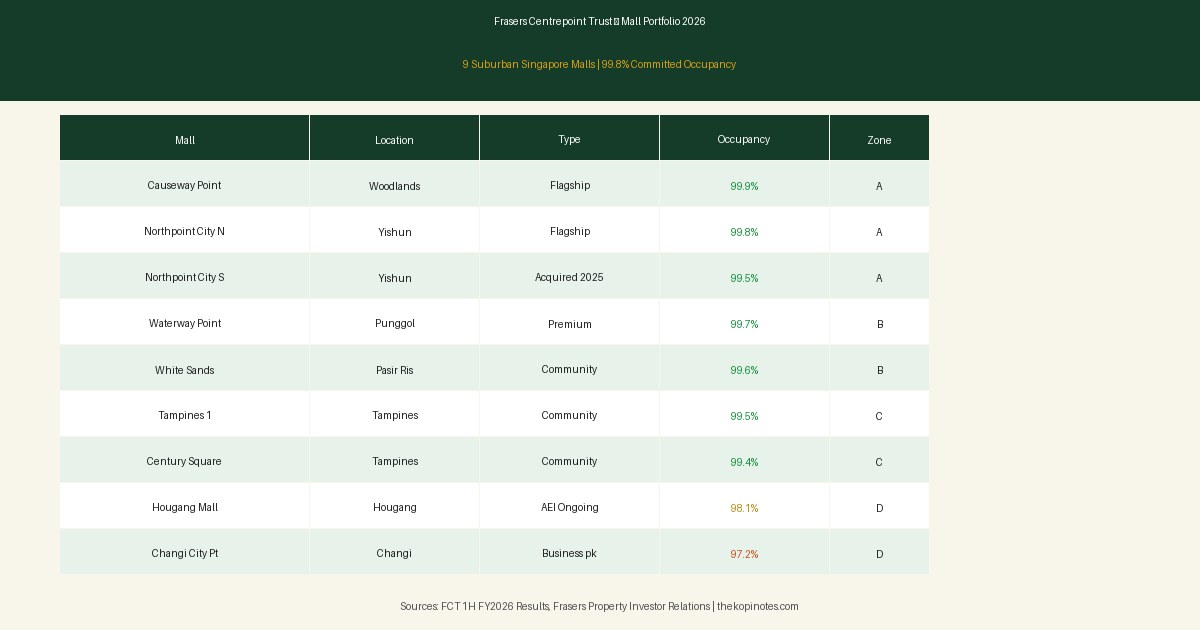
Task: Click the "Woodlands" location cell
Action: point(394,186)
